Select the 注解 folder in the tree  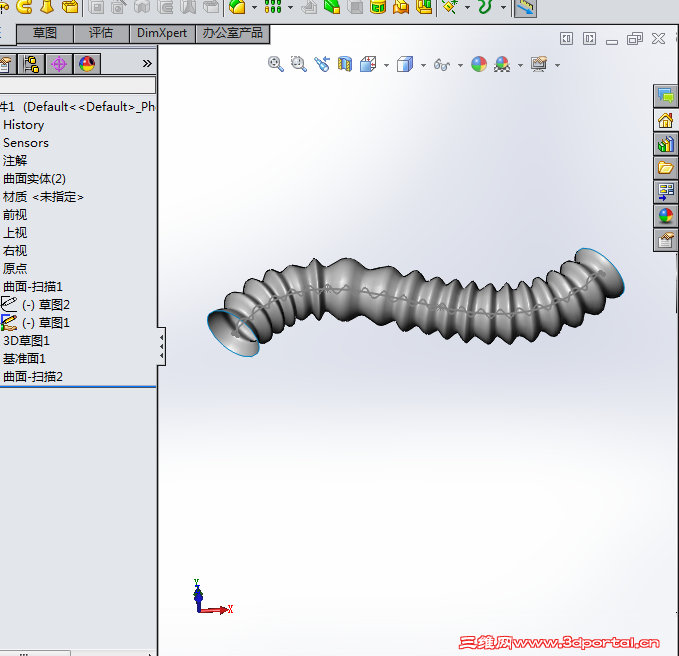(15, 161)
